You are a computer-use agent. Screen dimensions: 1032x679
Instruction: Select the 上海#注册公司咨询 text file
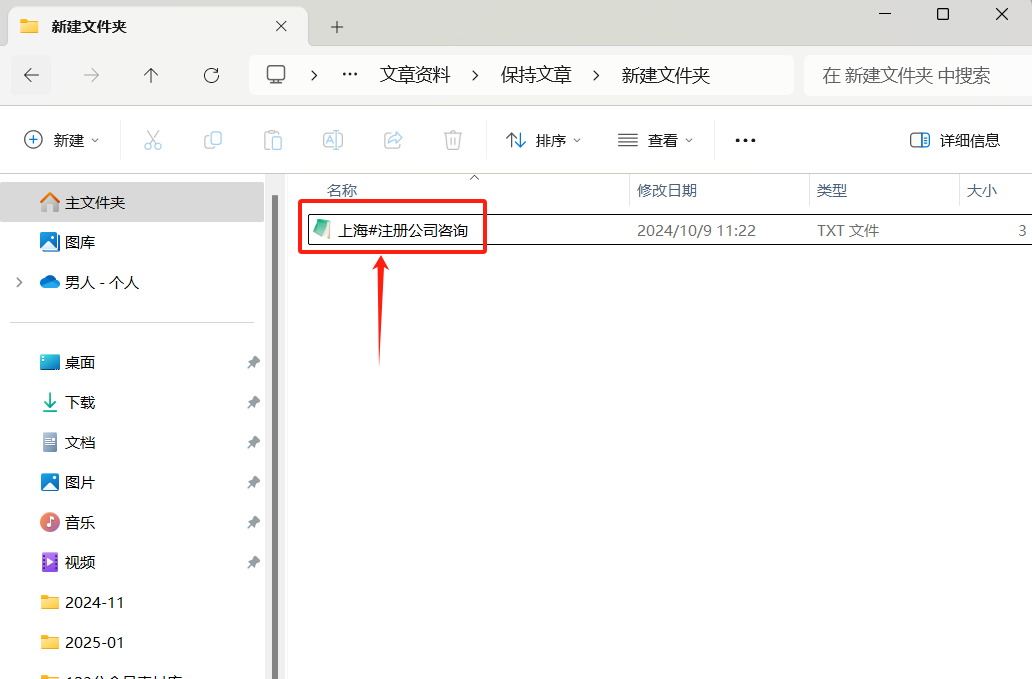(x=403, y=231)
